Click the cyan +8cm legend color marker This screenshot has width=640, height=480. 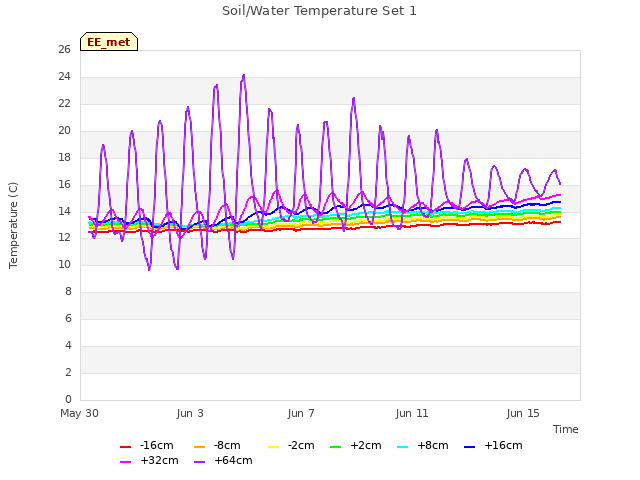[402, 447]
